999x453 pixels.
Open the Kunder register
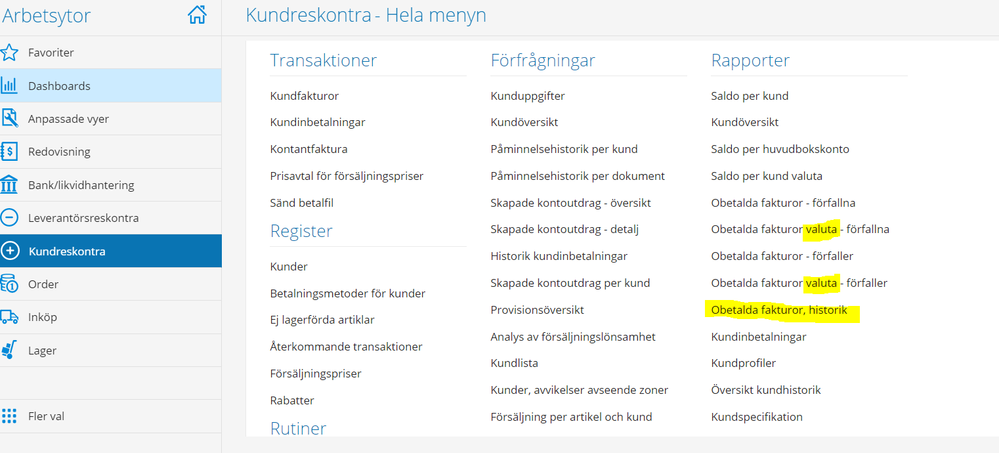click(289, 266)
